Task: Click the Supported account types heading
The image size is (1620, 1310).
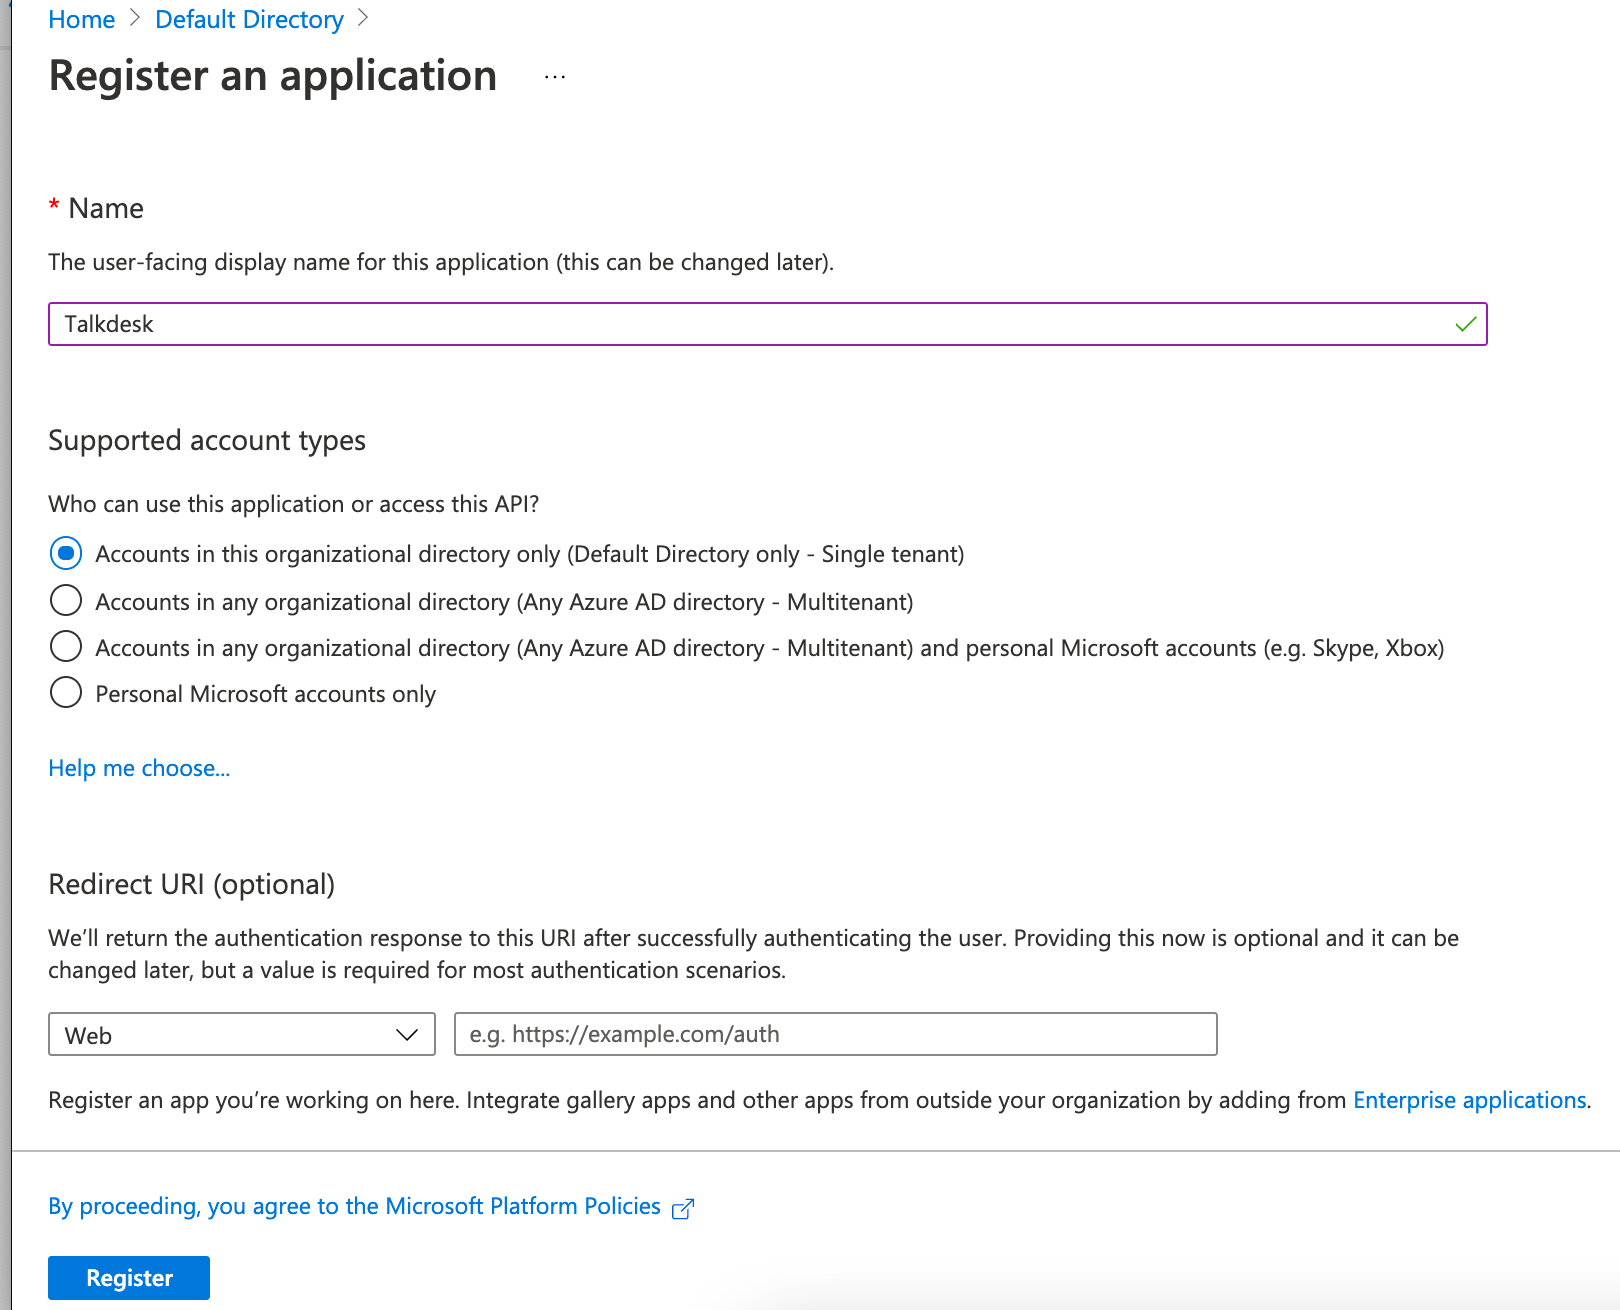Action: pos(207,441)
